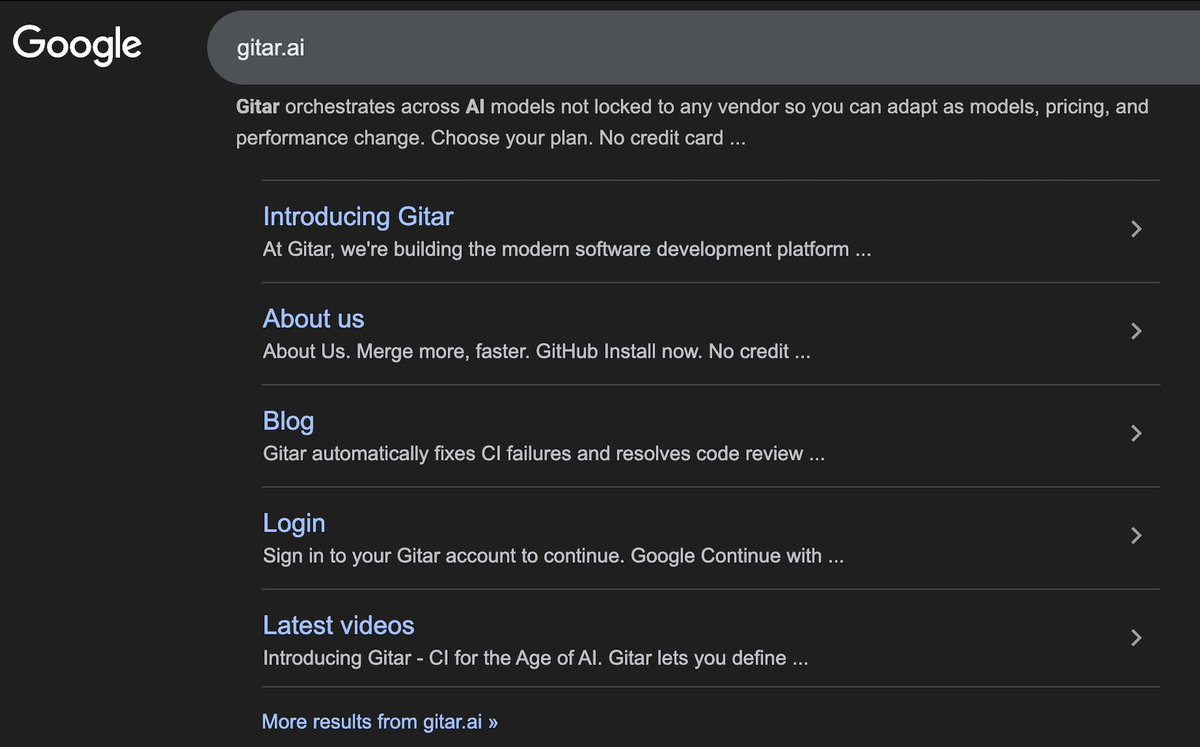1200x747 pixels.
Task: Open the Introducing Gitar link
Action: [x=358, y=216]
